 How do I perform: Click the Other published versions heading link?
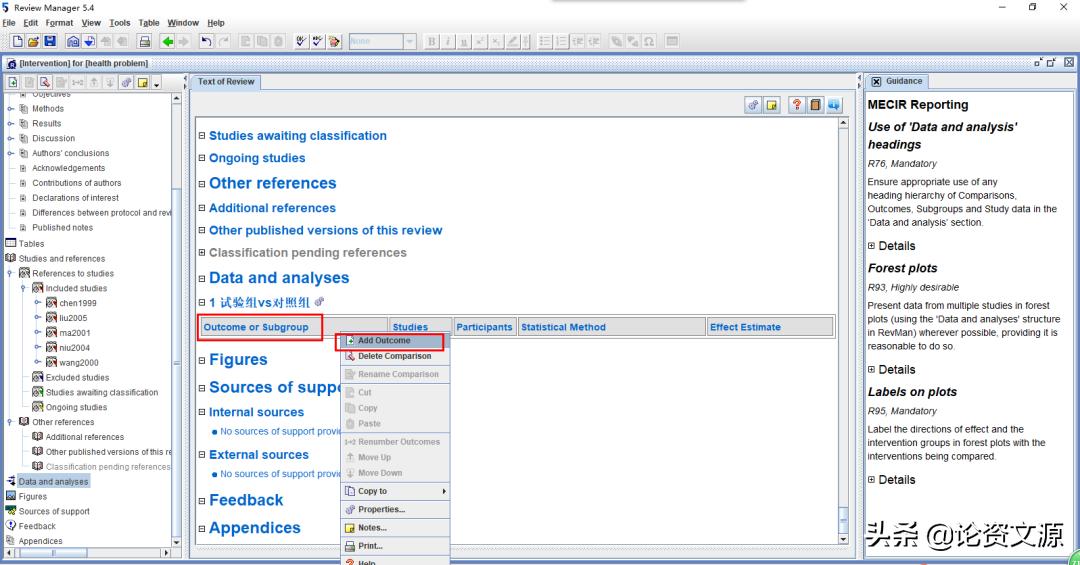(325, 230)
